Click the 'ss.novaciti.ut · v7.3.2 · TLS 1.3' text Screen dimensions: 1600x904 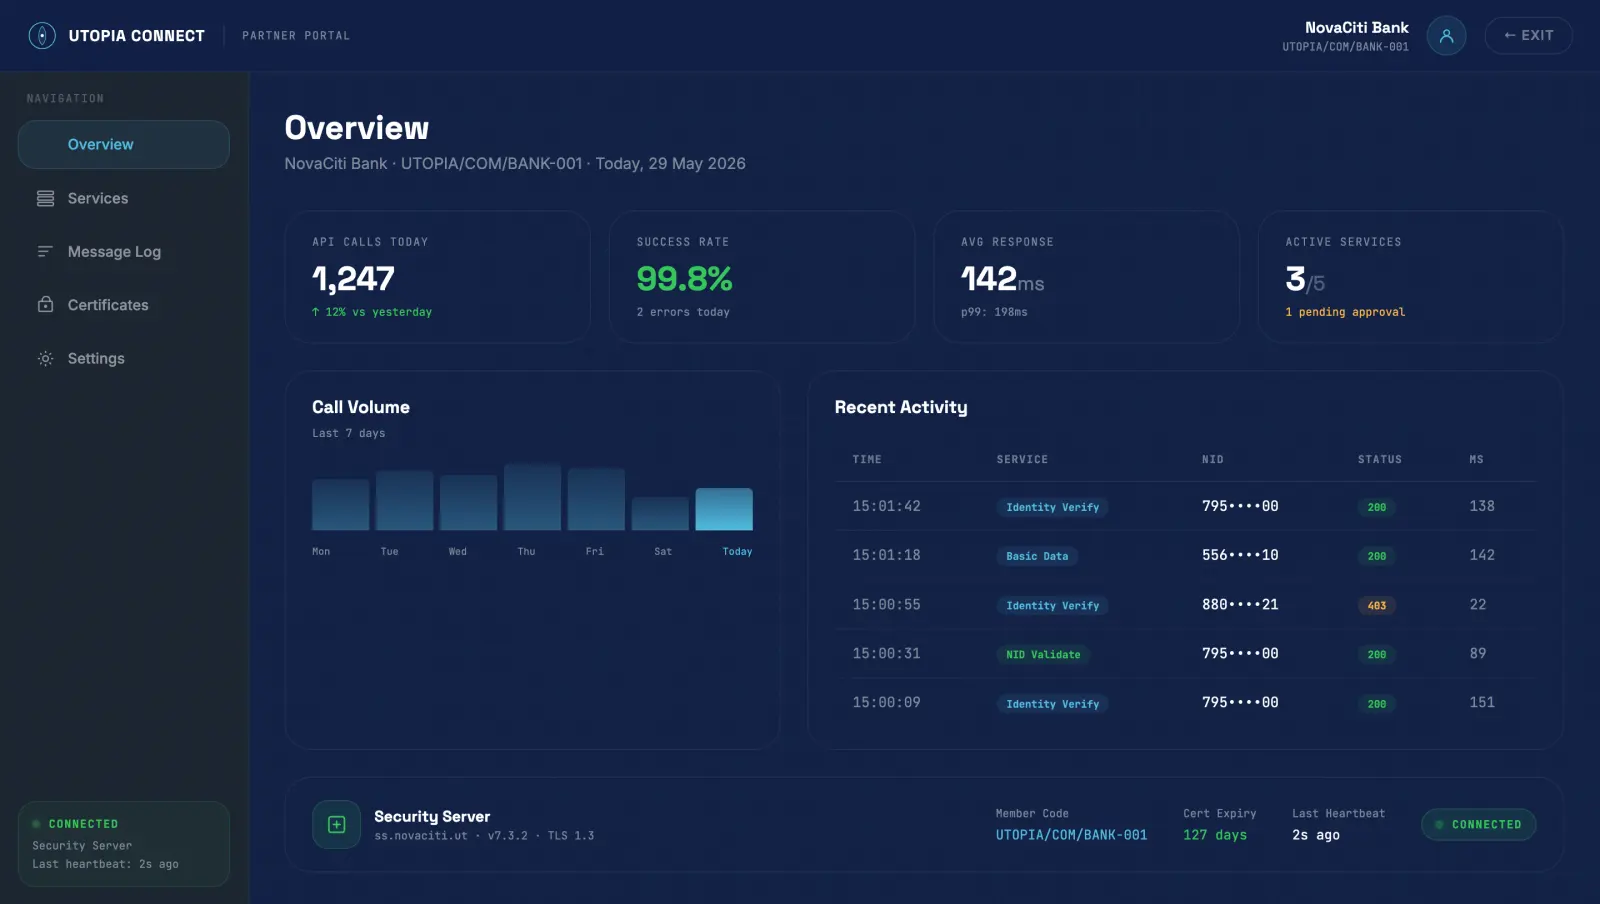[484, 836]
